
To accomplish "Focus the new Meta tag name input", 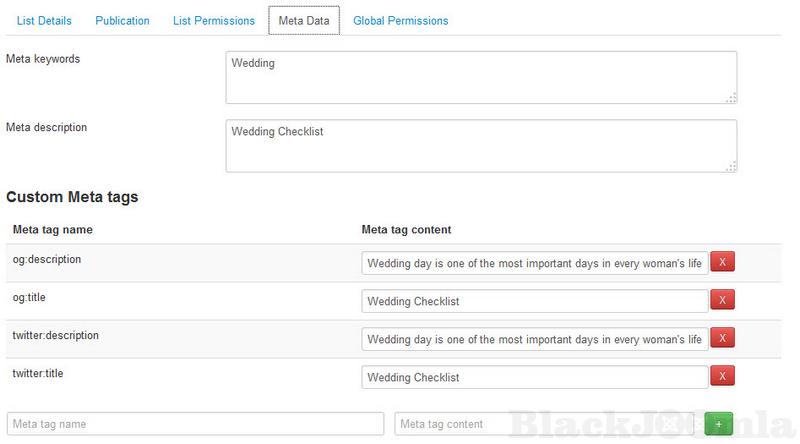I will point(195,424).
